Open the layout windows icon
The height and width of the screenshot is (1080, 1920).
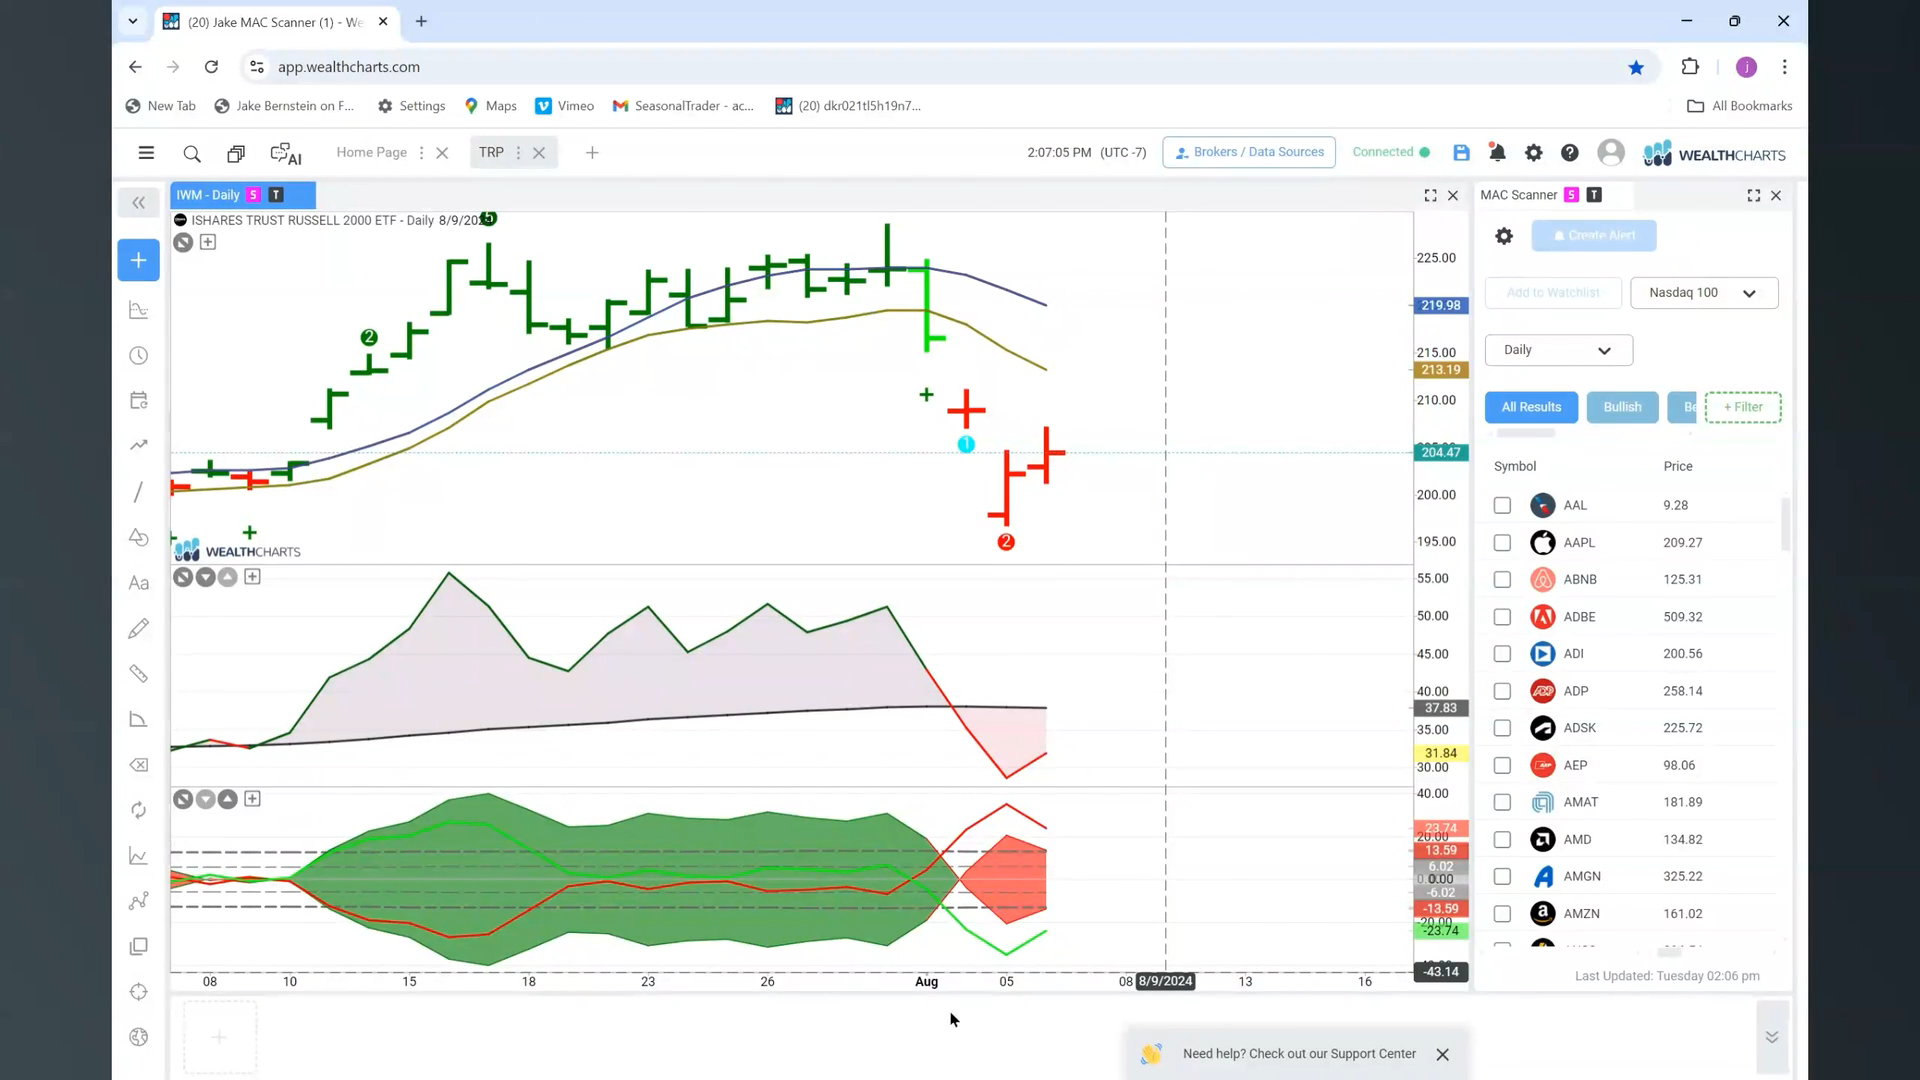(236, 153)
